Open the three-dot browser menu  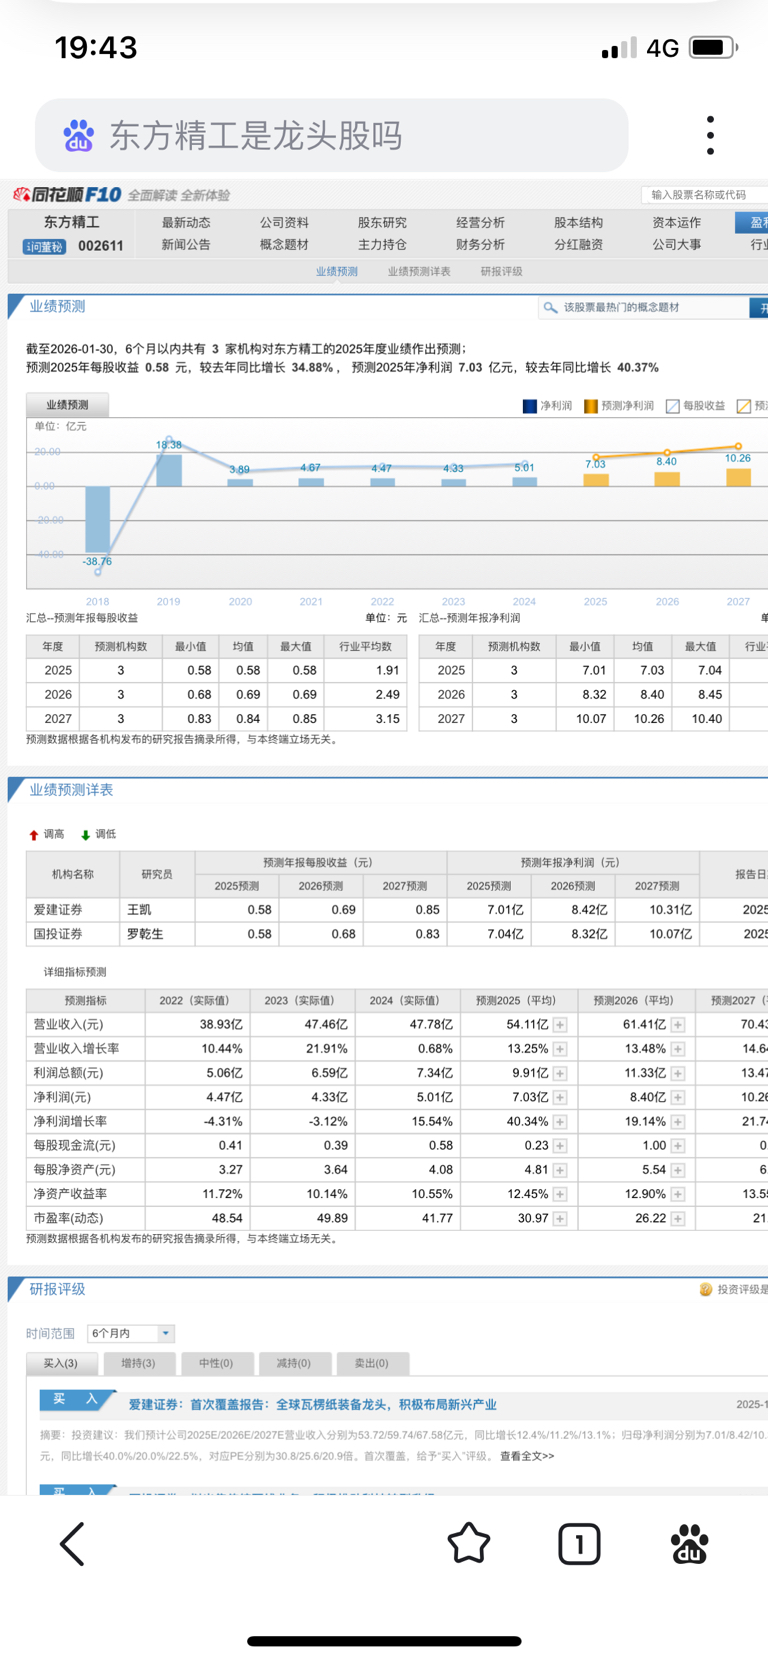pyautogui.click(x=710, y=135)
